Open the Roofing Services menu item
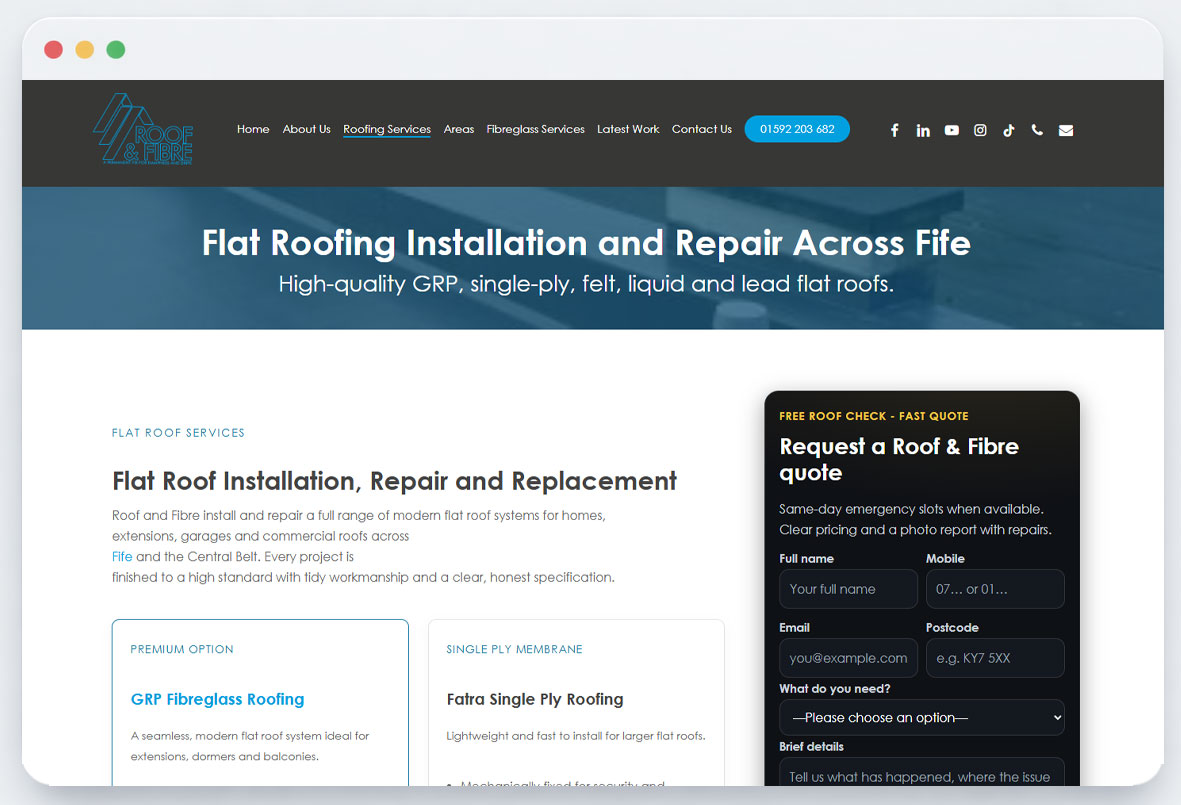Viewport: 1181px width, 805px height. pyautogui.click(x=387, y=129)
